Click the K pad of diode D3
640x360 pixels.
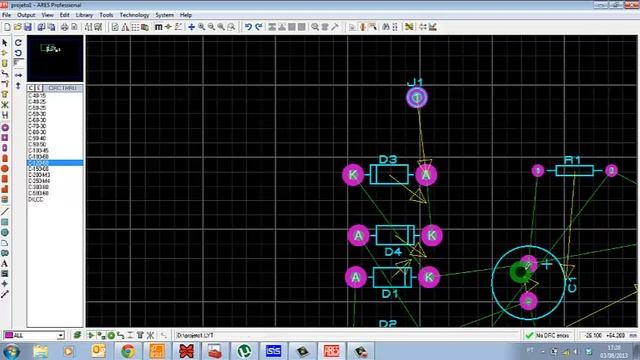tap(353, 175)
